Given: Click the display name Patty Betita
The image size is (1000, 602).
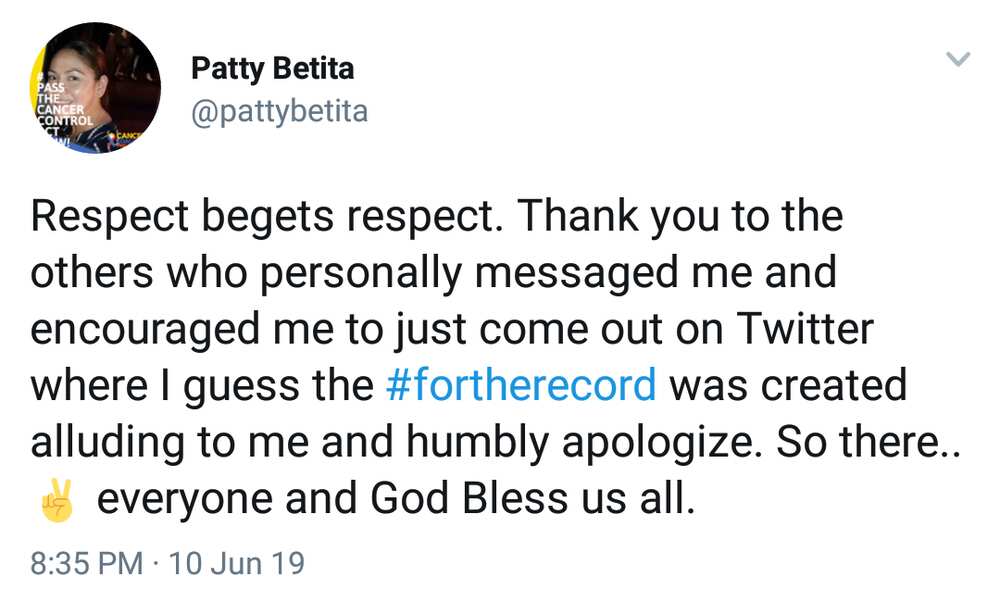Looking at the screenshot, I should [272, 68].
